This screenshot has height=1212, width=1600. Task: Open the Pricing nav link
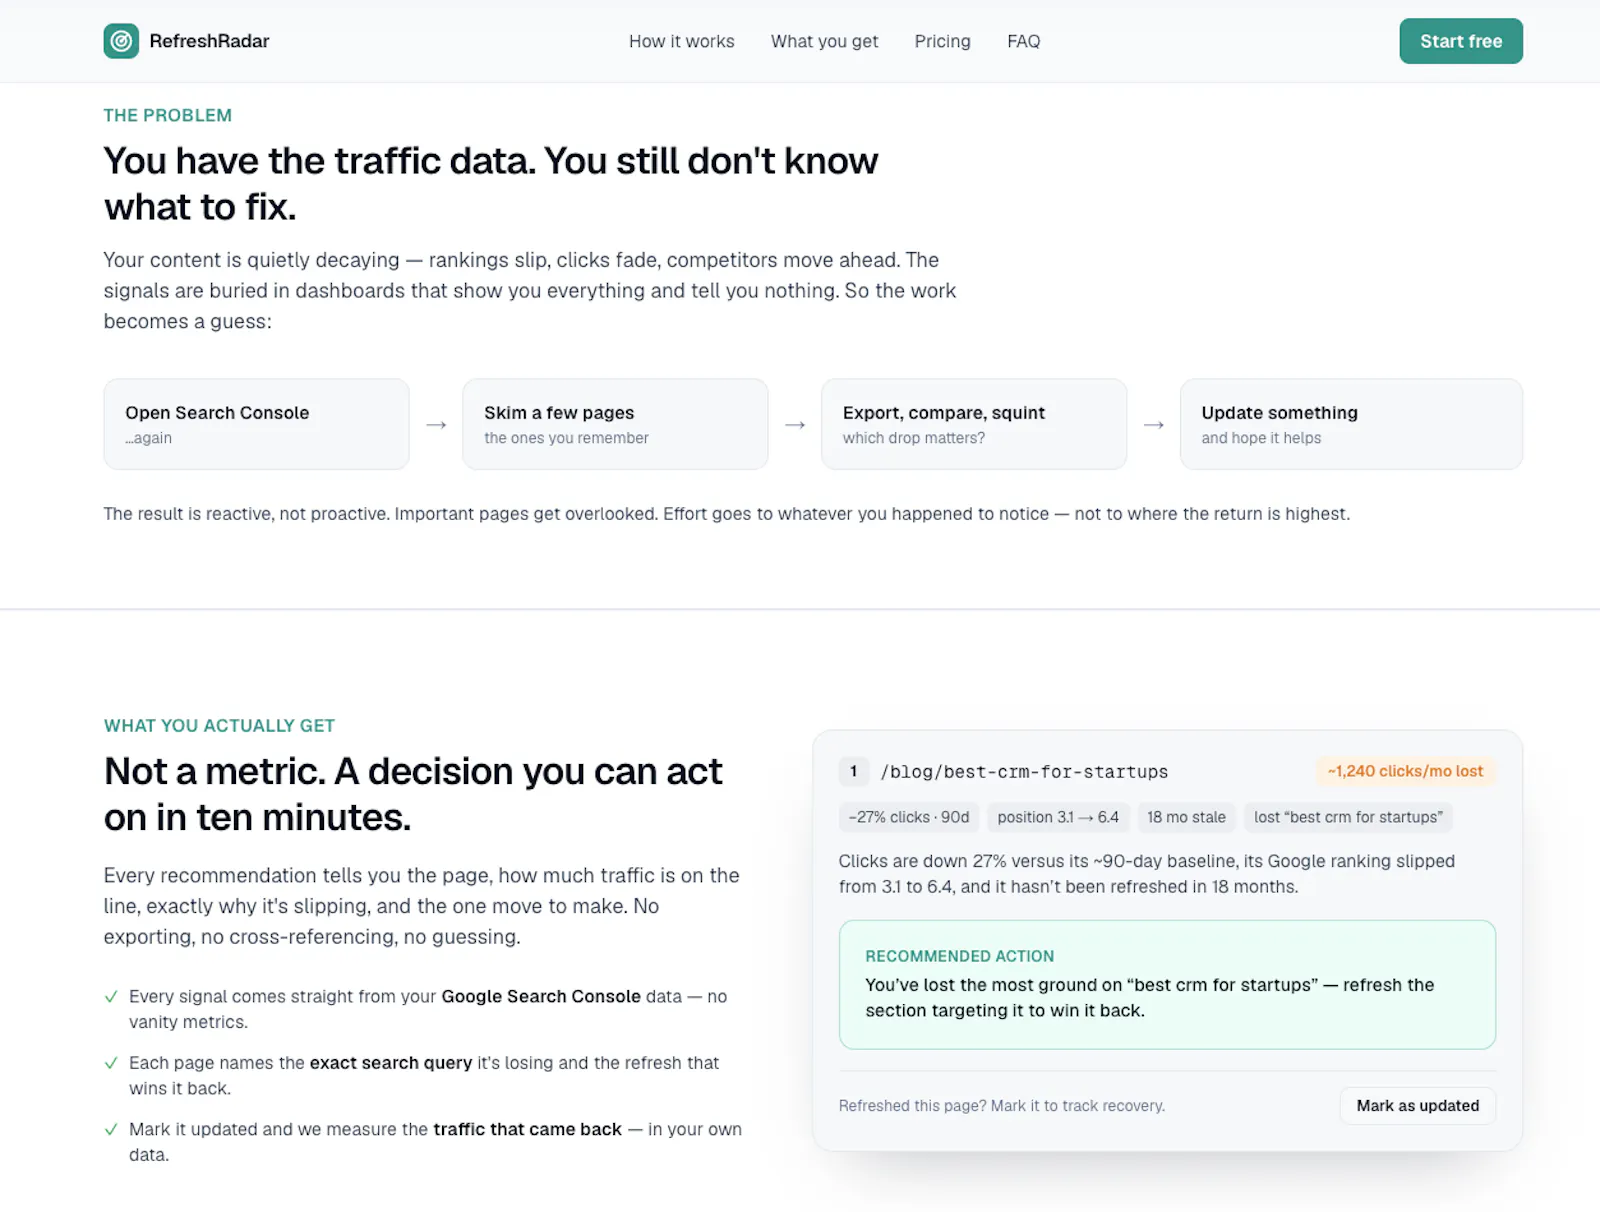(x=942, y=41)
